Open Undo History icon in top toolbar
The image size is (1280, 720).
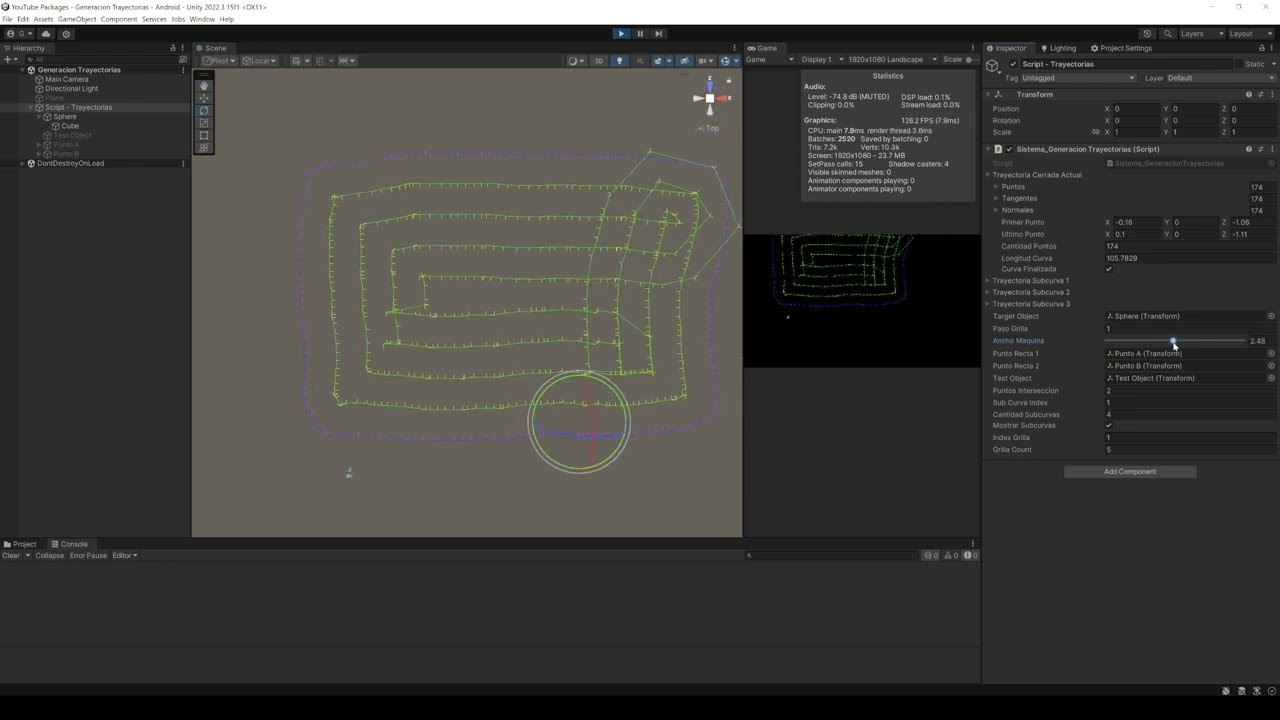1147,33
